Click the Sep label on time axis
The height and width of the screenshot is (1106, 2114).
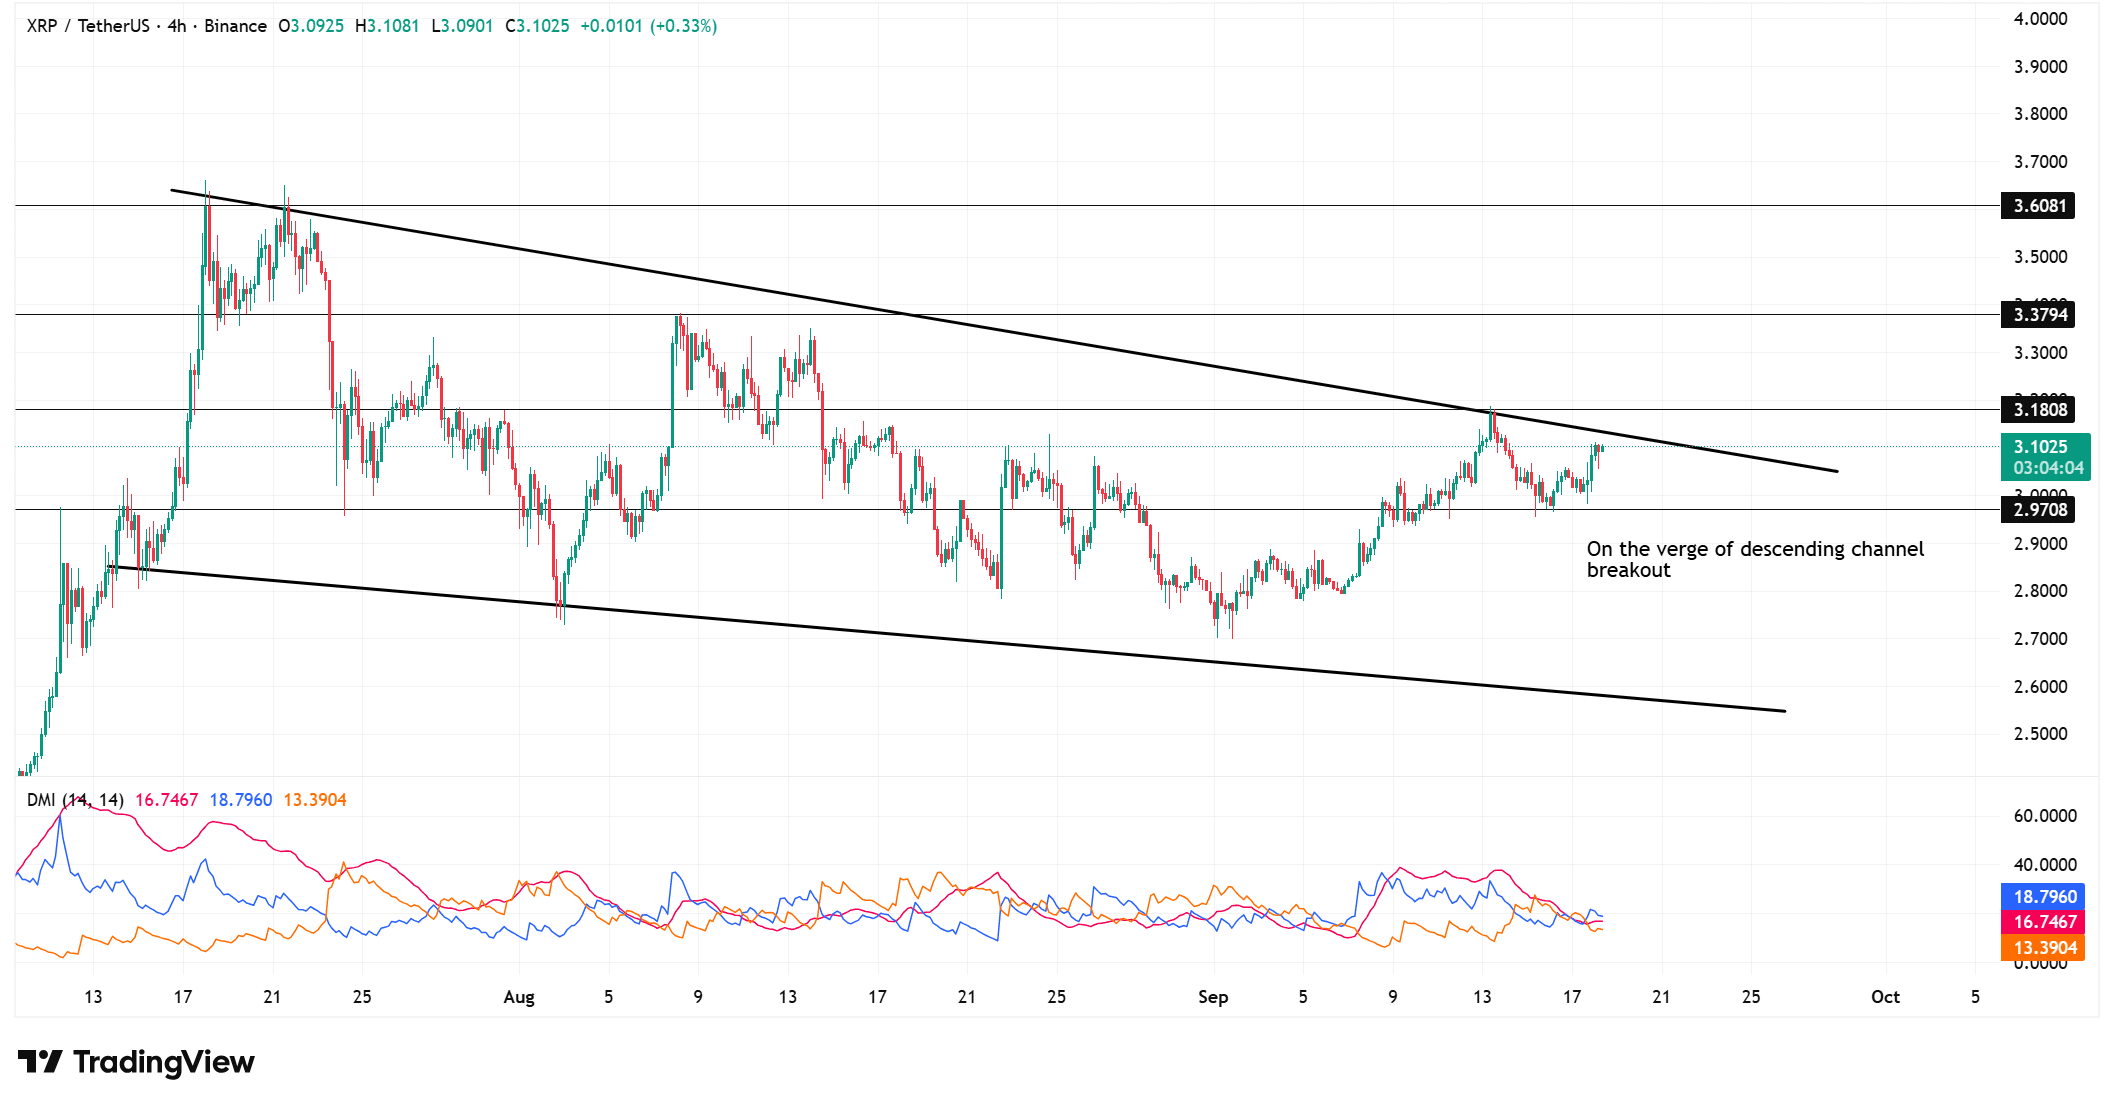point(1212,997)
